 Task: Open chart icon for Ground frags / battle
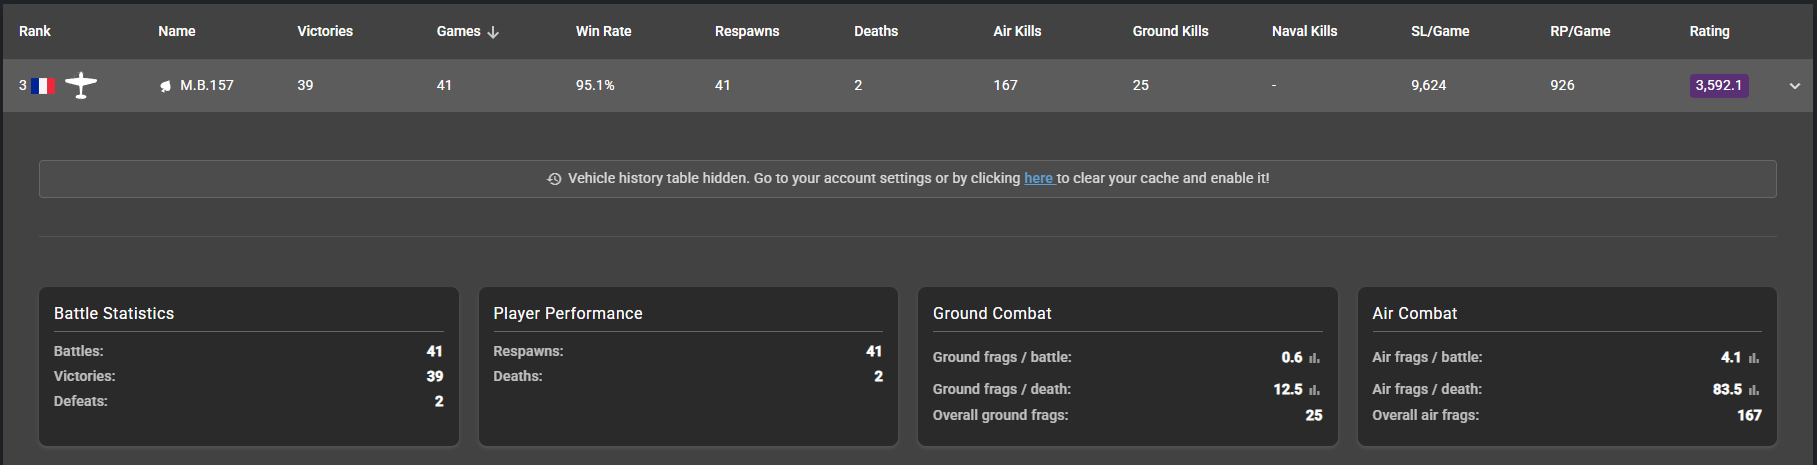click(x=1314, y=358)
